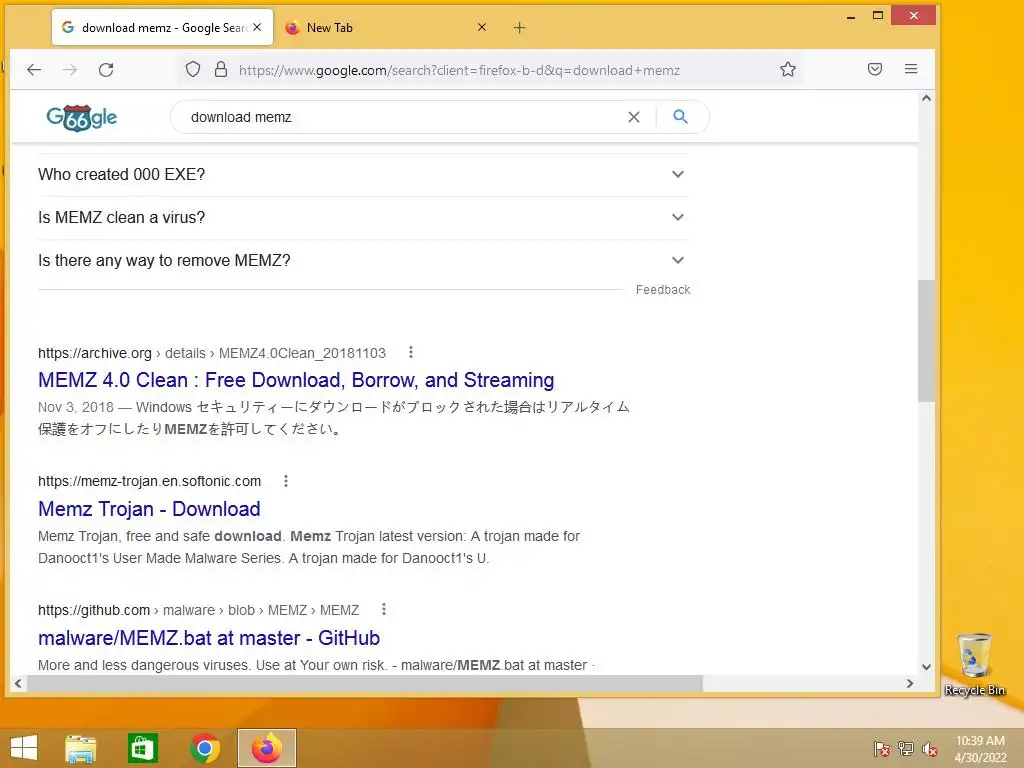Bookmark this page with the star
This screenshot has height=768, width=1024.
point(788,69)
